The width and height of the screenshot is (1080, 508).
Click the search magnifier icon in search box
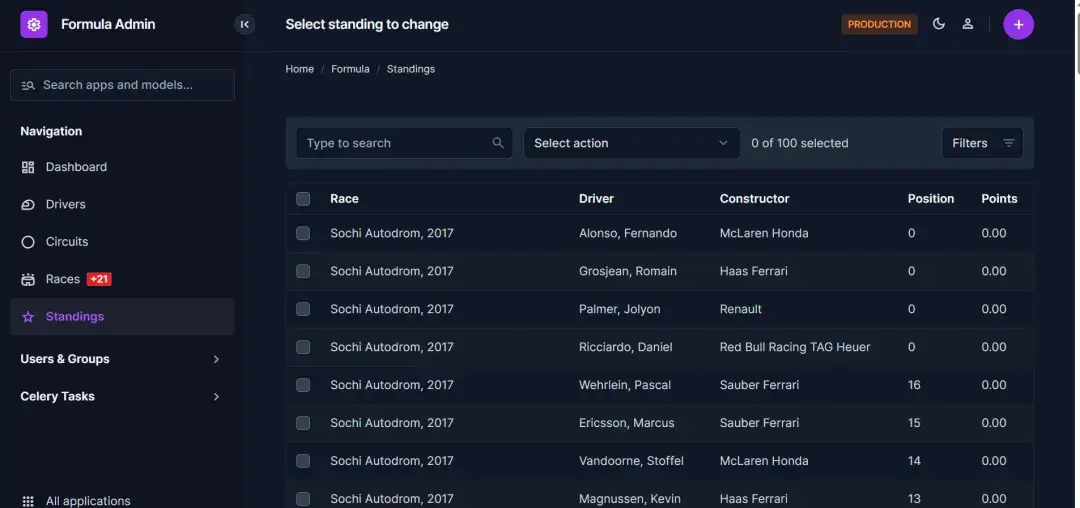(498, 143)
